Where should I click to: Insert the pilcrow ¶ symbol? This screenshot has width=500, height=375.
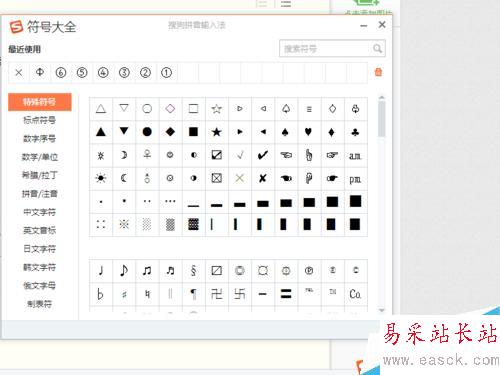[193, 294]
